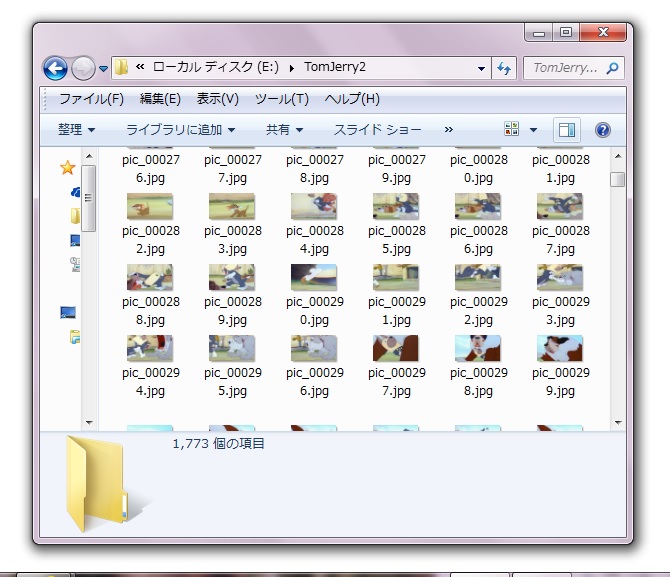Screen dimensions: 670x577
Task: Click file list scroll up arrow
Action: 618,156
